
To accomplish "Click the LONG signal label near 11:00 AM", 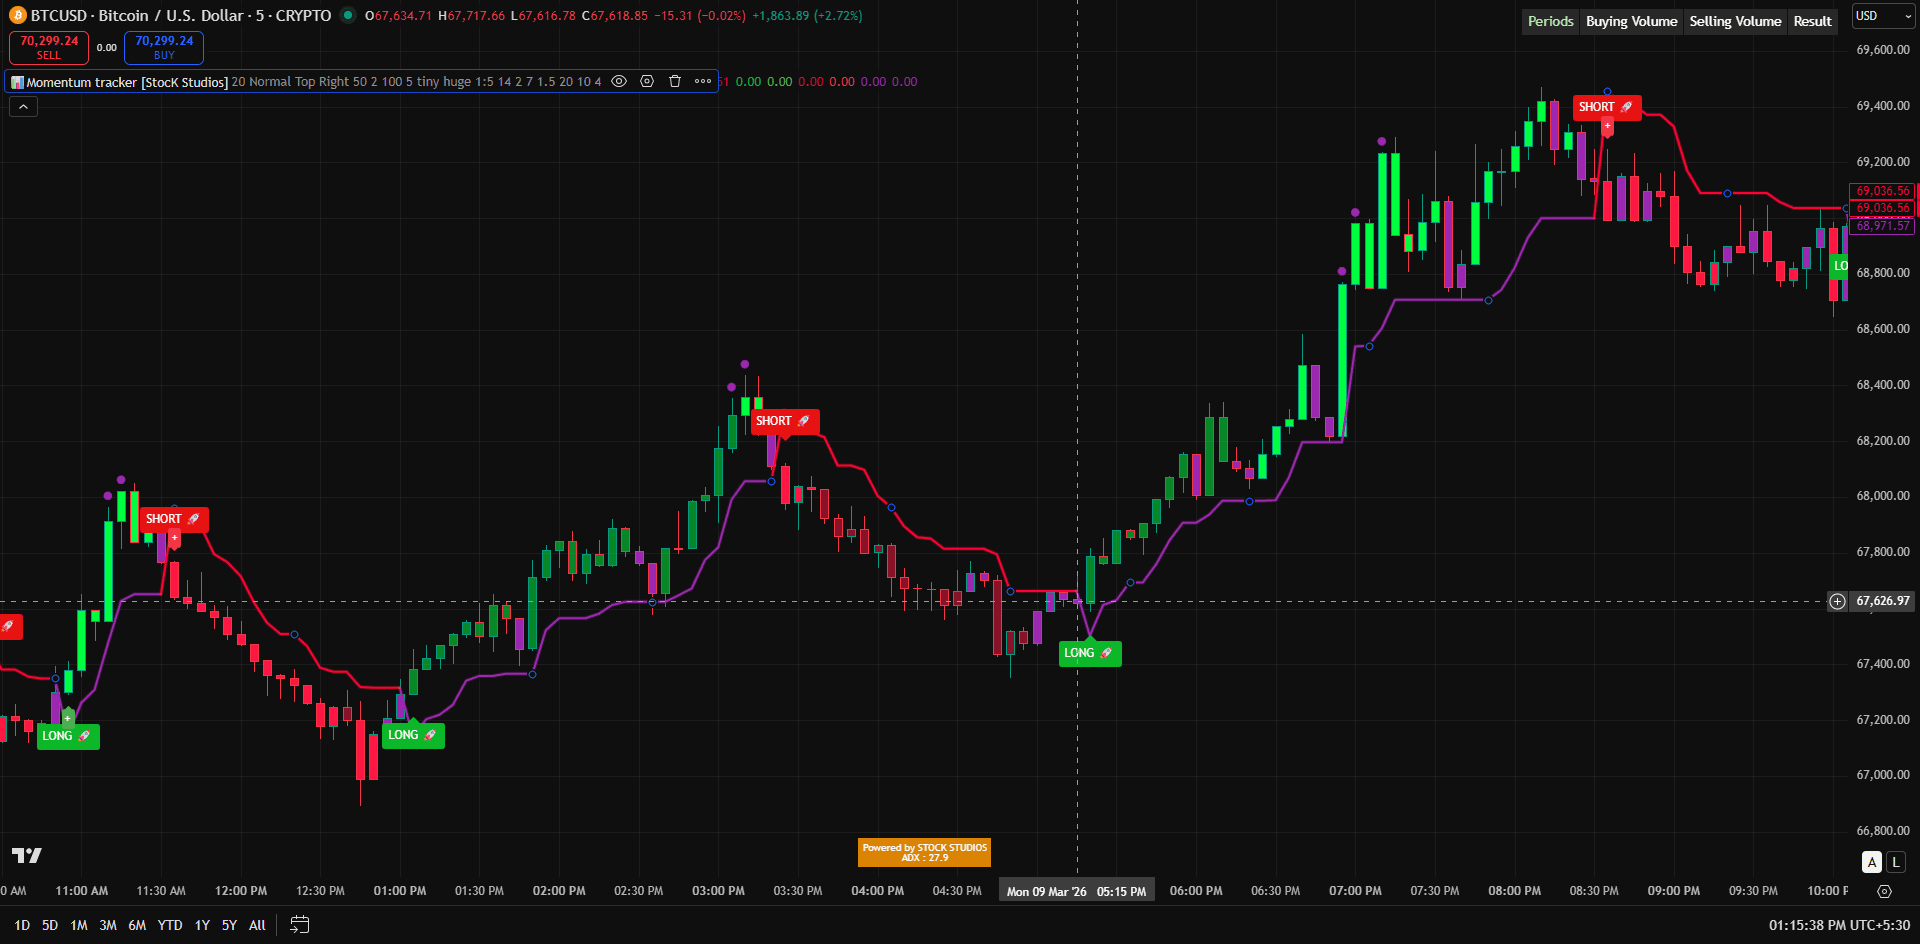I will (68, 736).
